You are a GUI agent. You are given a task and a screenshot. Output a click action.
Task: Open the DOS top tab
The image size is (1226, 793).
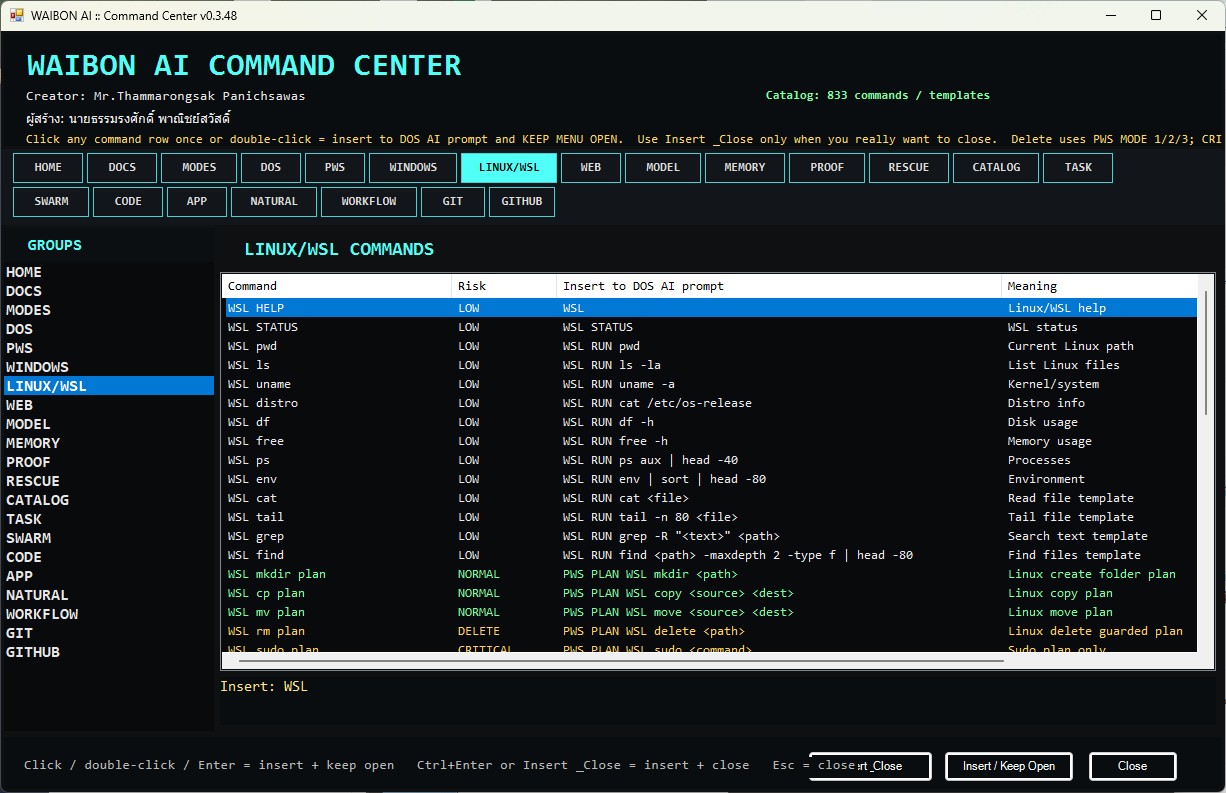(271, 168)
